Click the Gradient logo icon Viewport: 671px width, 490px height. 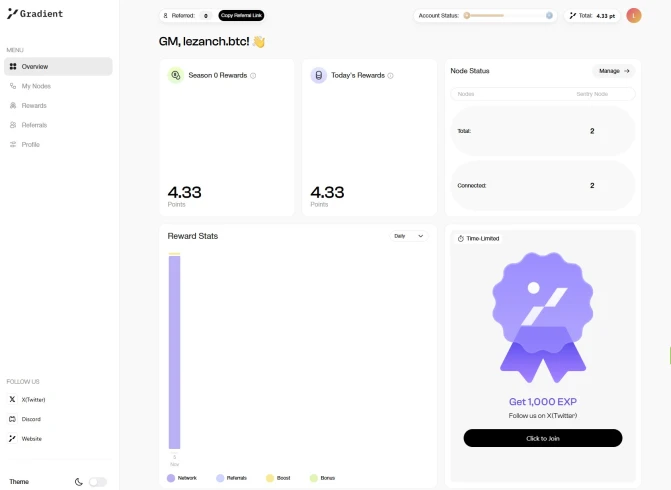(12, 14)
